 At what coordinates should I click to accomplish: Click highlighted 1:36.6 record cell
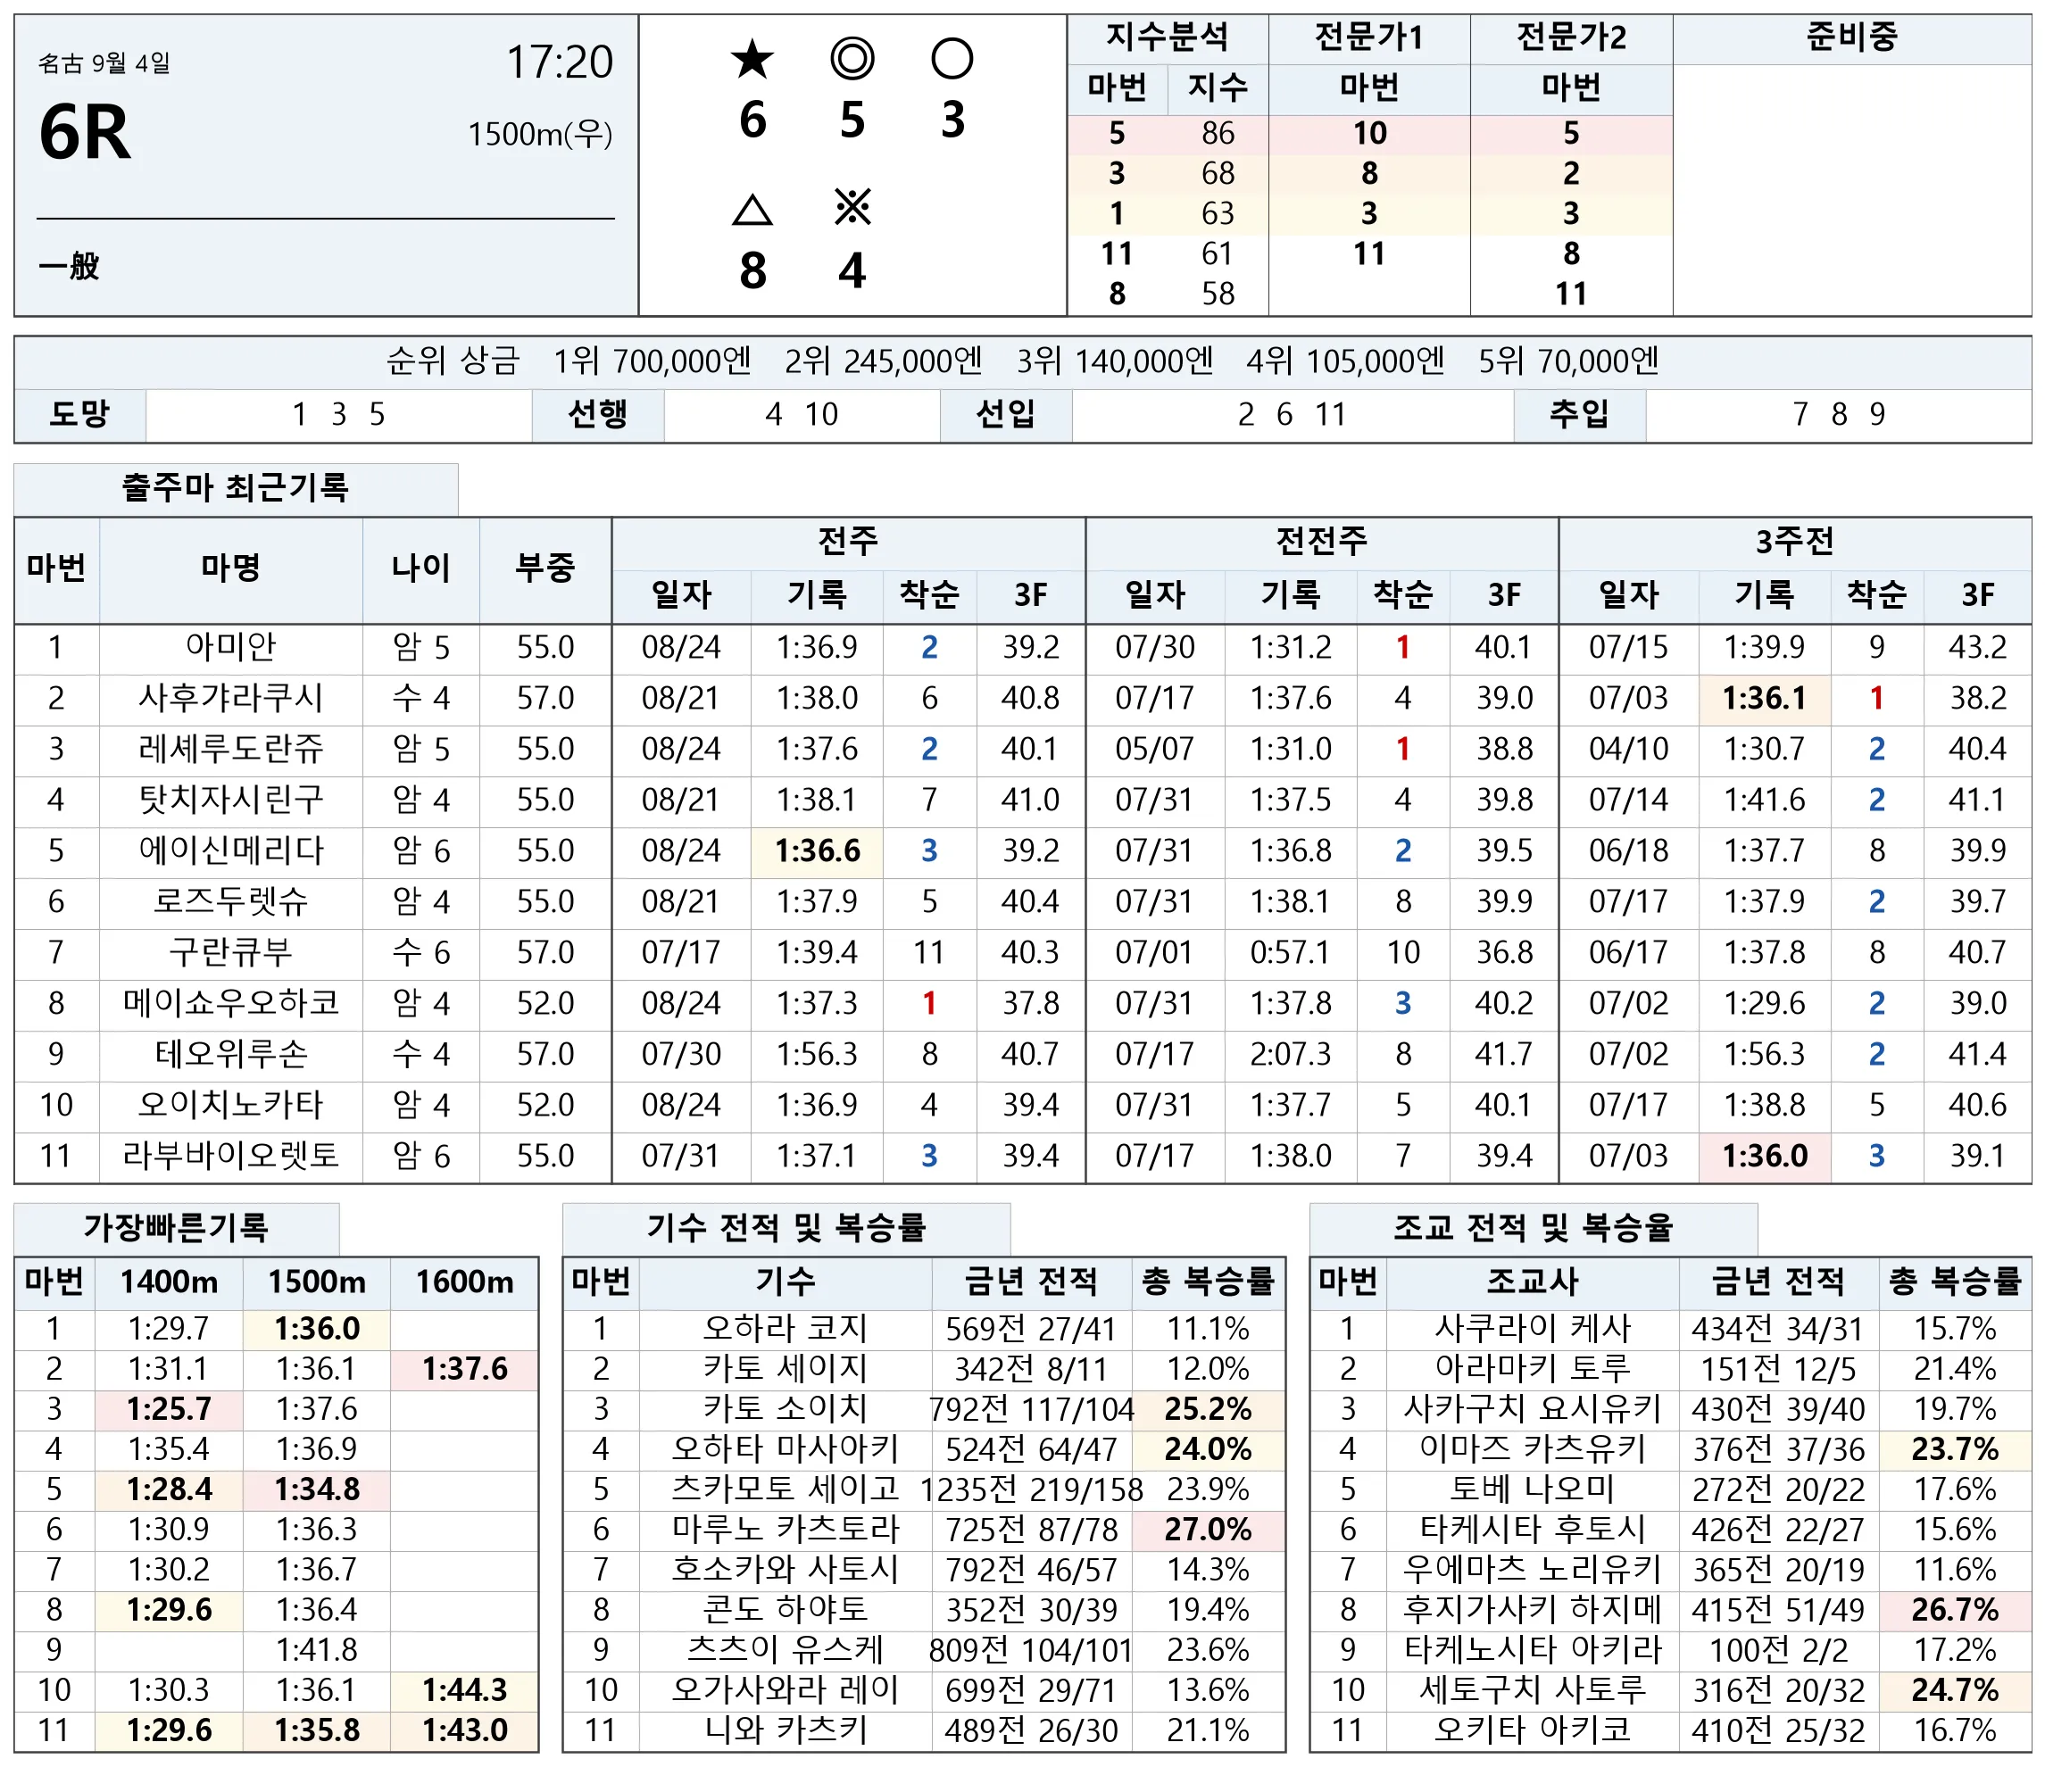[817, 850]
